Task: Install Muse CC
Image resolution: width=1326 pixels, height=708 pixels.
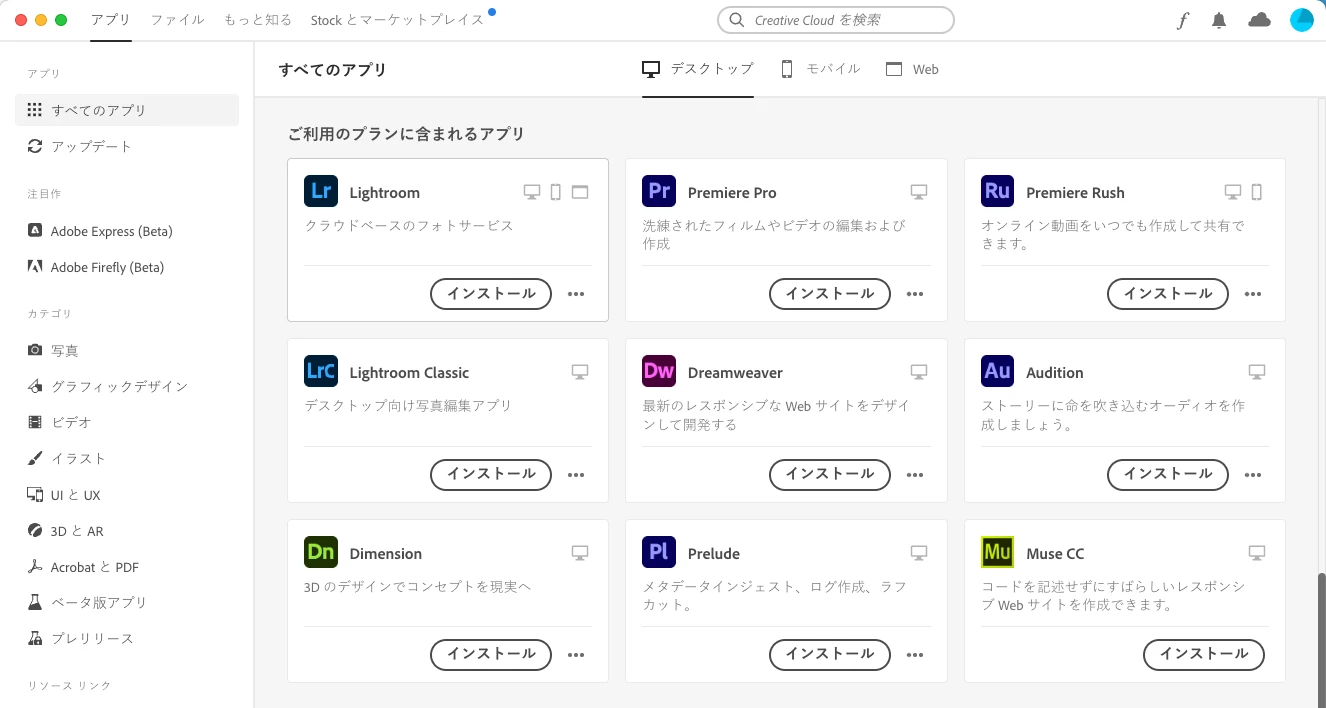Action: click(x=1204, y=654)
